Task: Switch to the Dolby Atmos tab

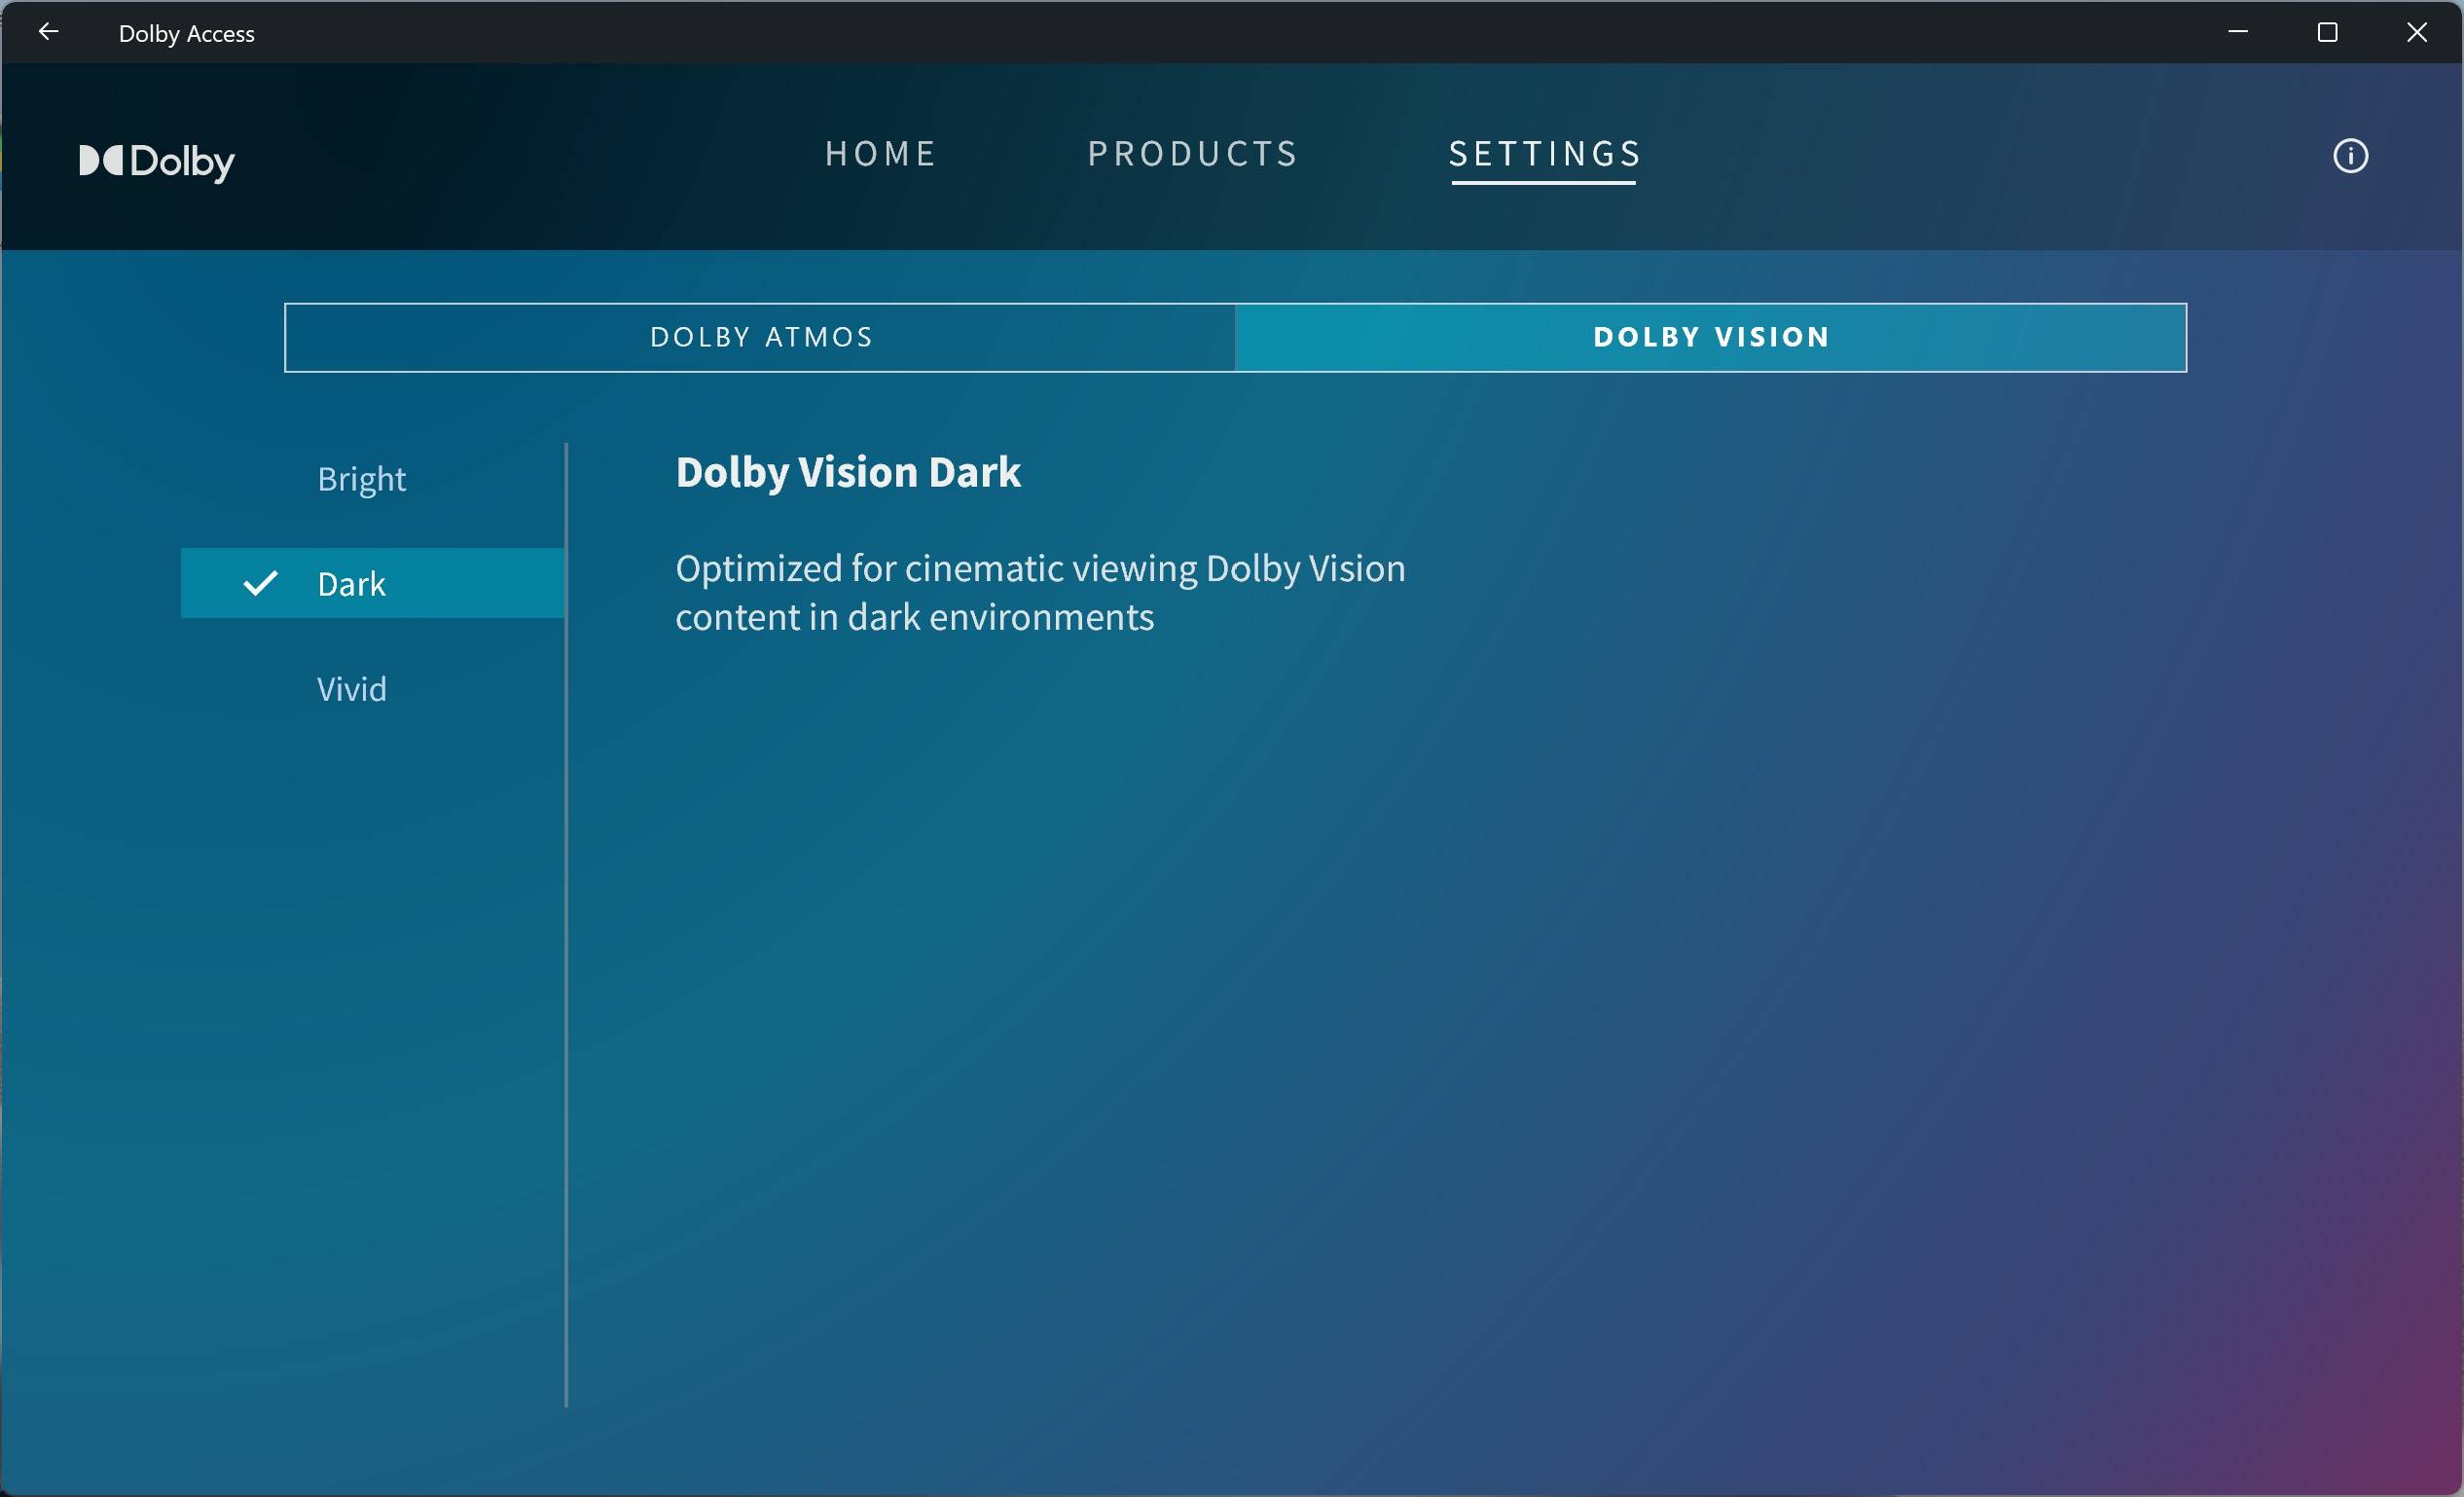Action: (x=761, y=337)
